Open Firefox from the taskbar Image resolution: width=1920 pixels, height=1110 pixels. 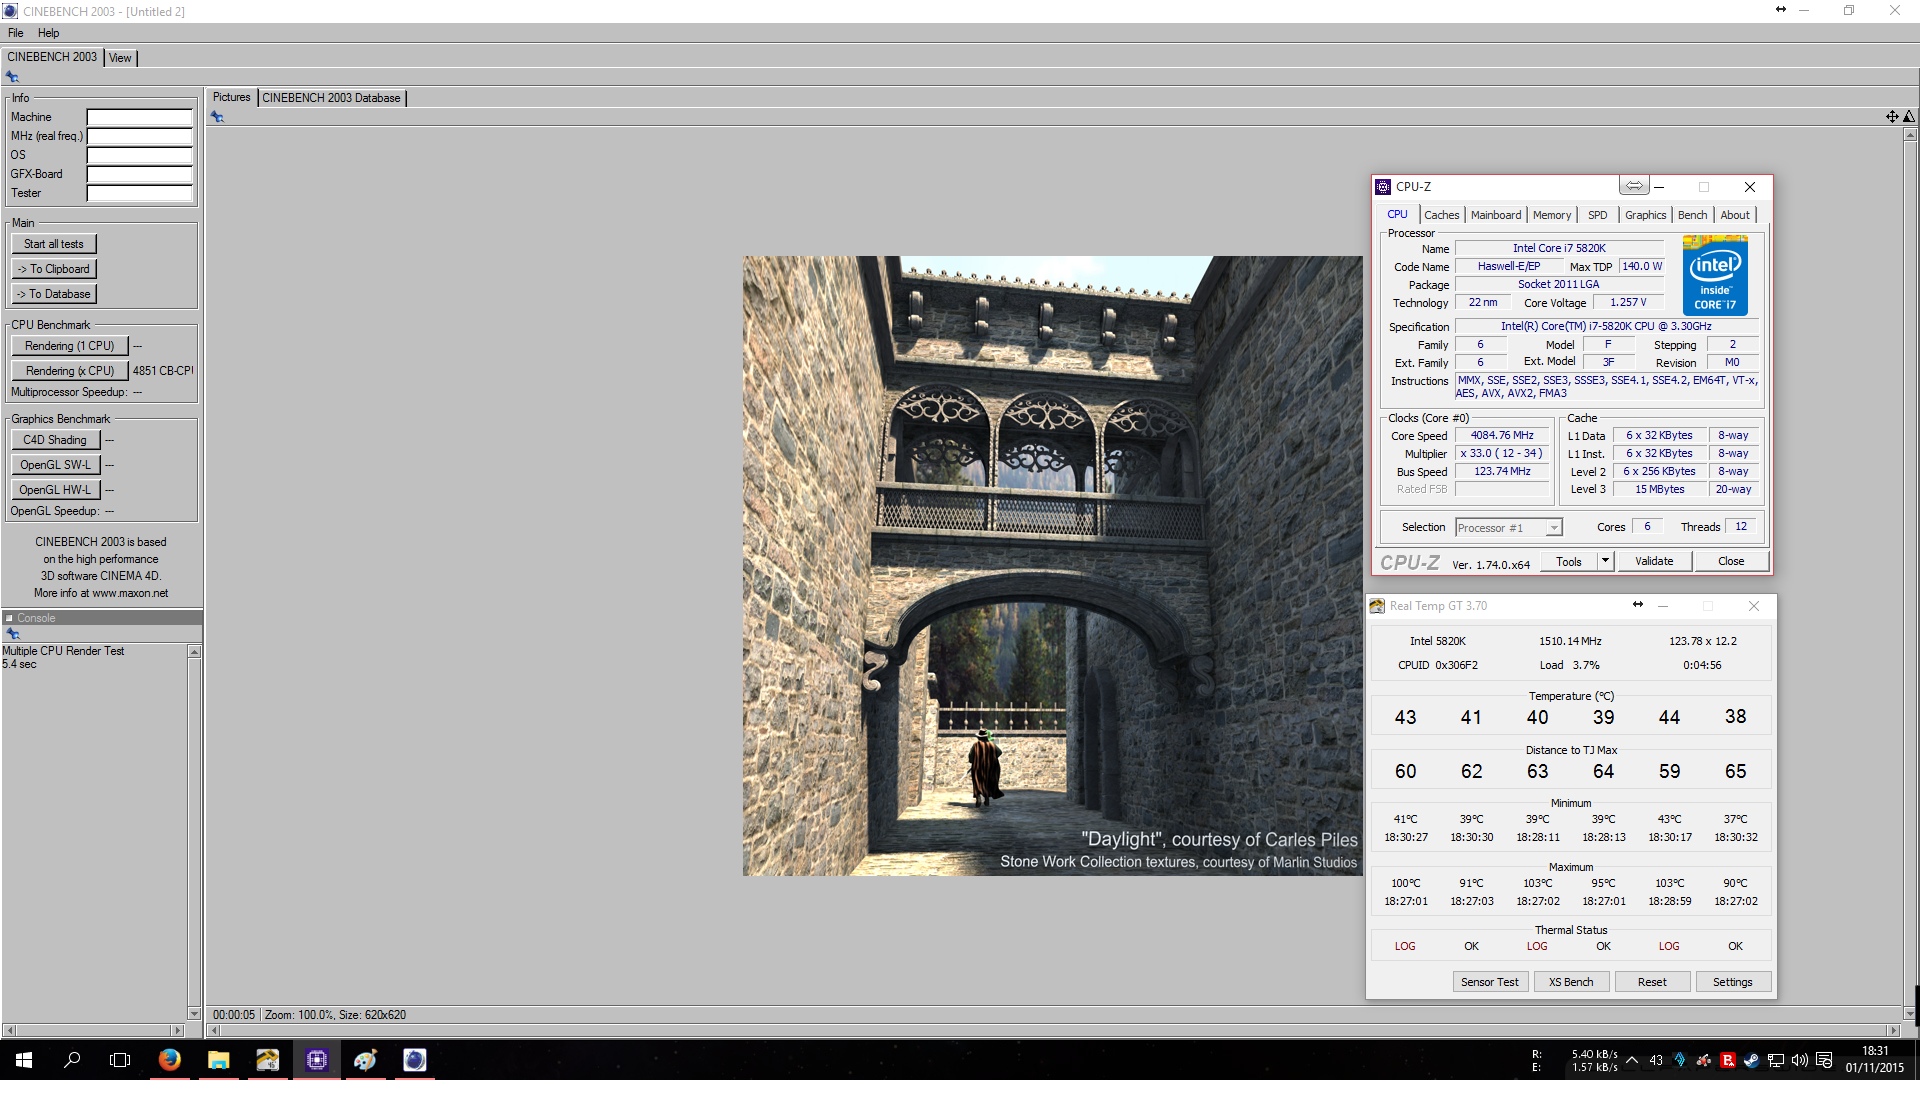170,1060
